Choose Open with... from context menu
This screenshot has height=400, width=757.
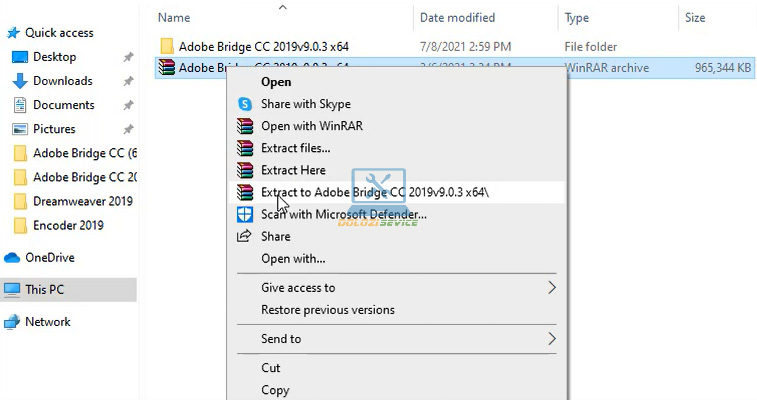coord(292,258)
